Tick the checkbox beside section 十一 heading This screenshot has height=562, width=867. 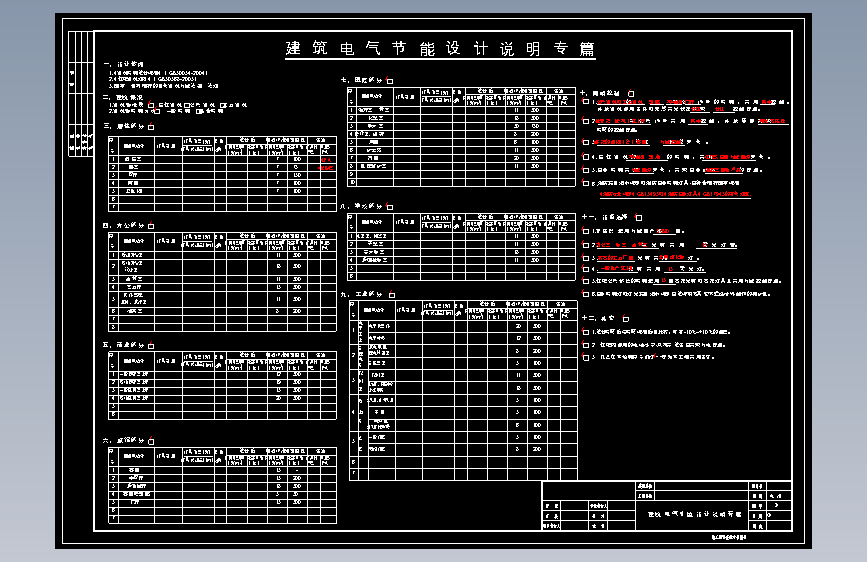click(x=639, y=217)
